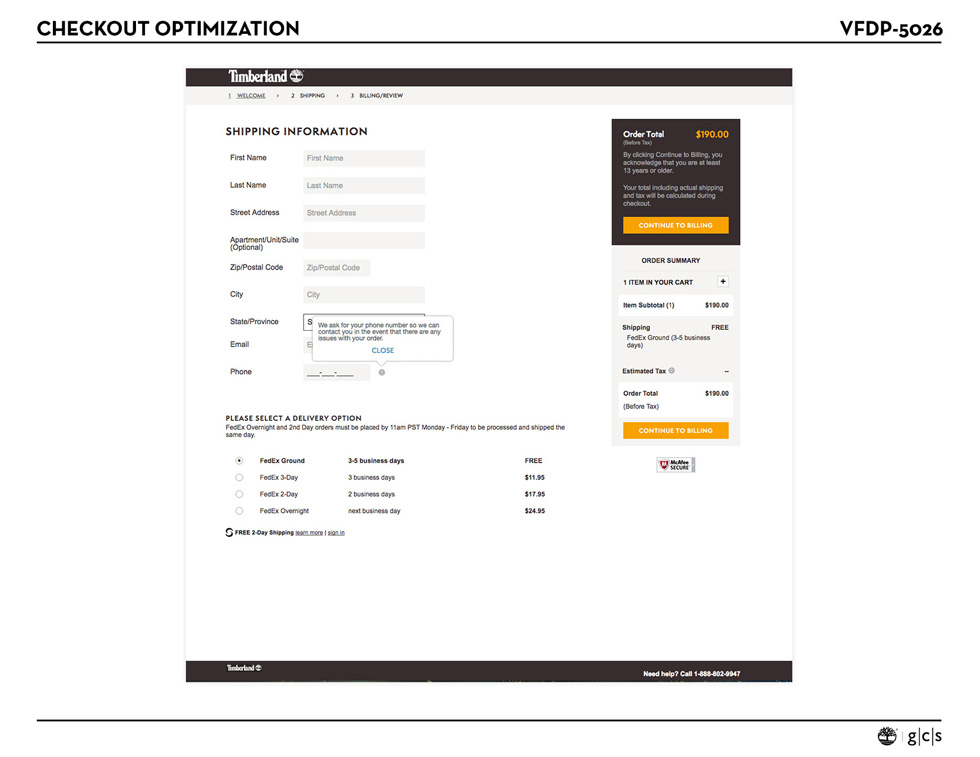Click Continue to Billing below order summary
Viewport: 980px width, 757px height.
click(x=676, y=431)
